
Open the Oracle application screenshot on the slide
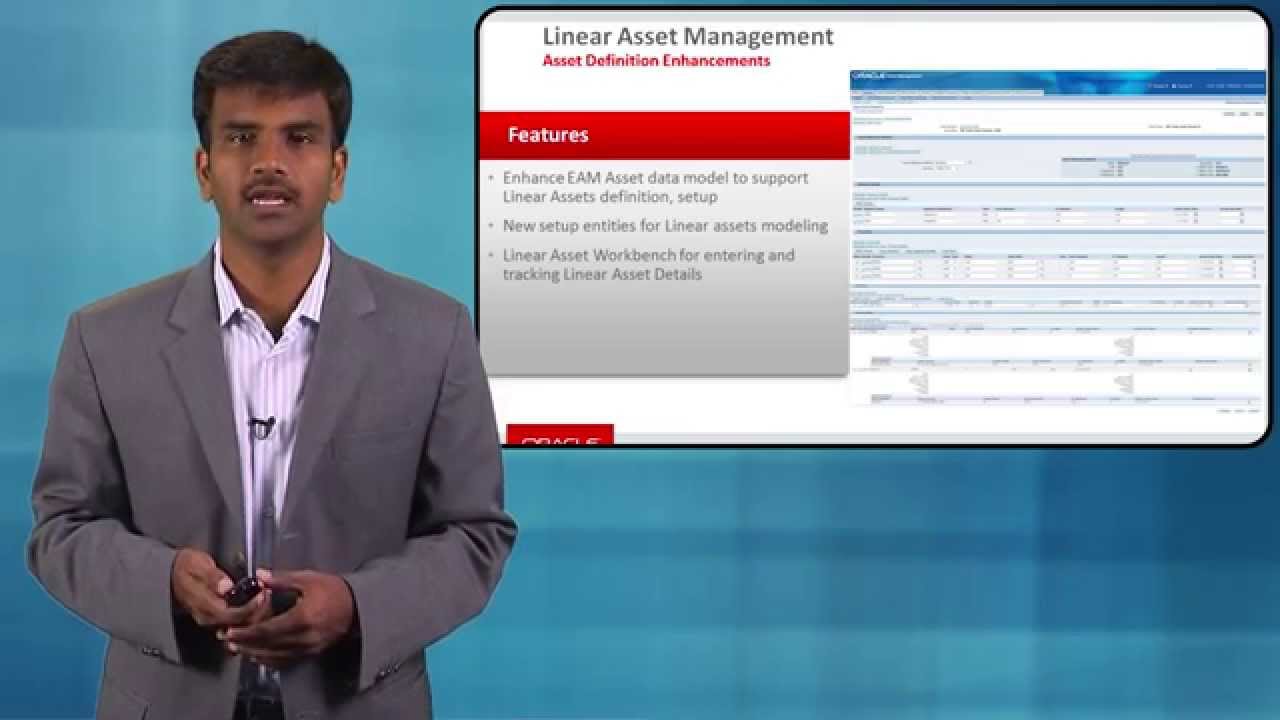(x=1057, y=240)
